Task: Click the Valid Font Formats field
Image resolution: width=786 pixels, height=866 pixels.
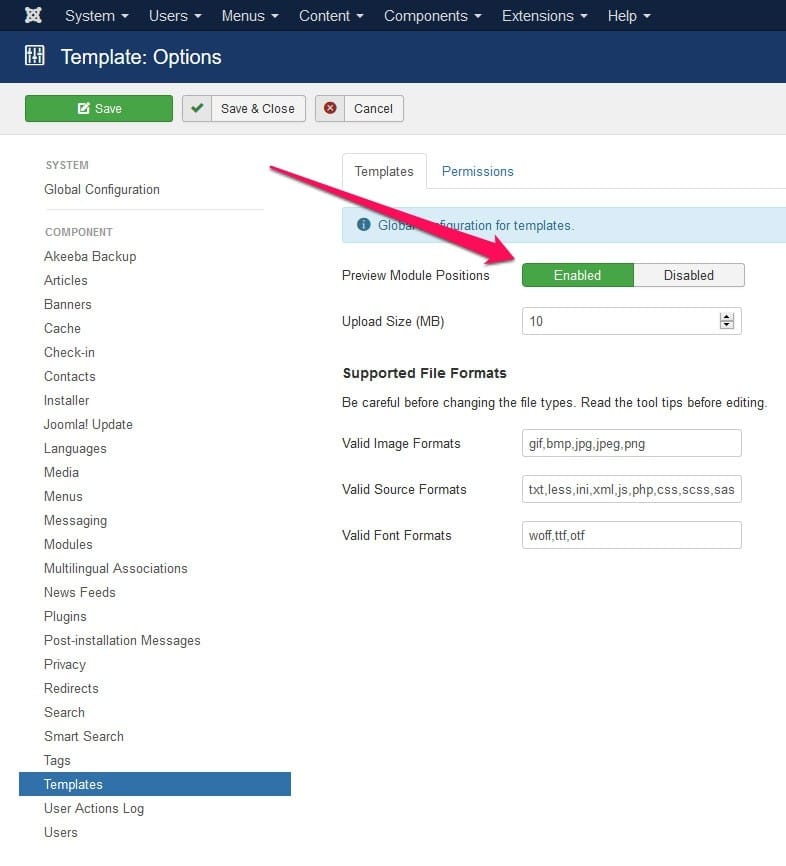Action: (631, 535)
